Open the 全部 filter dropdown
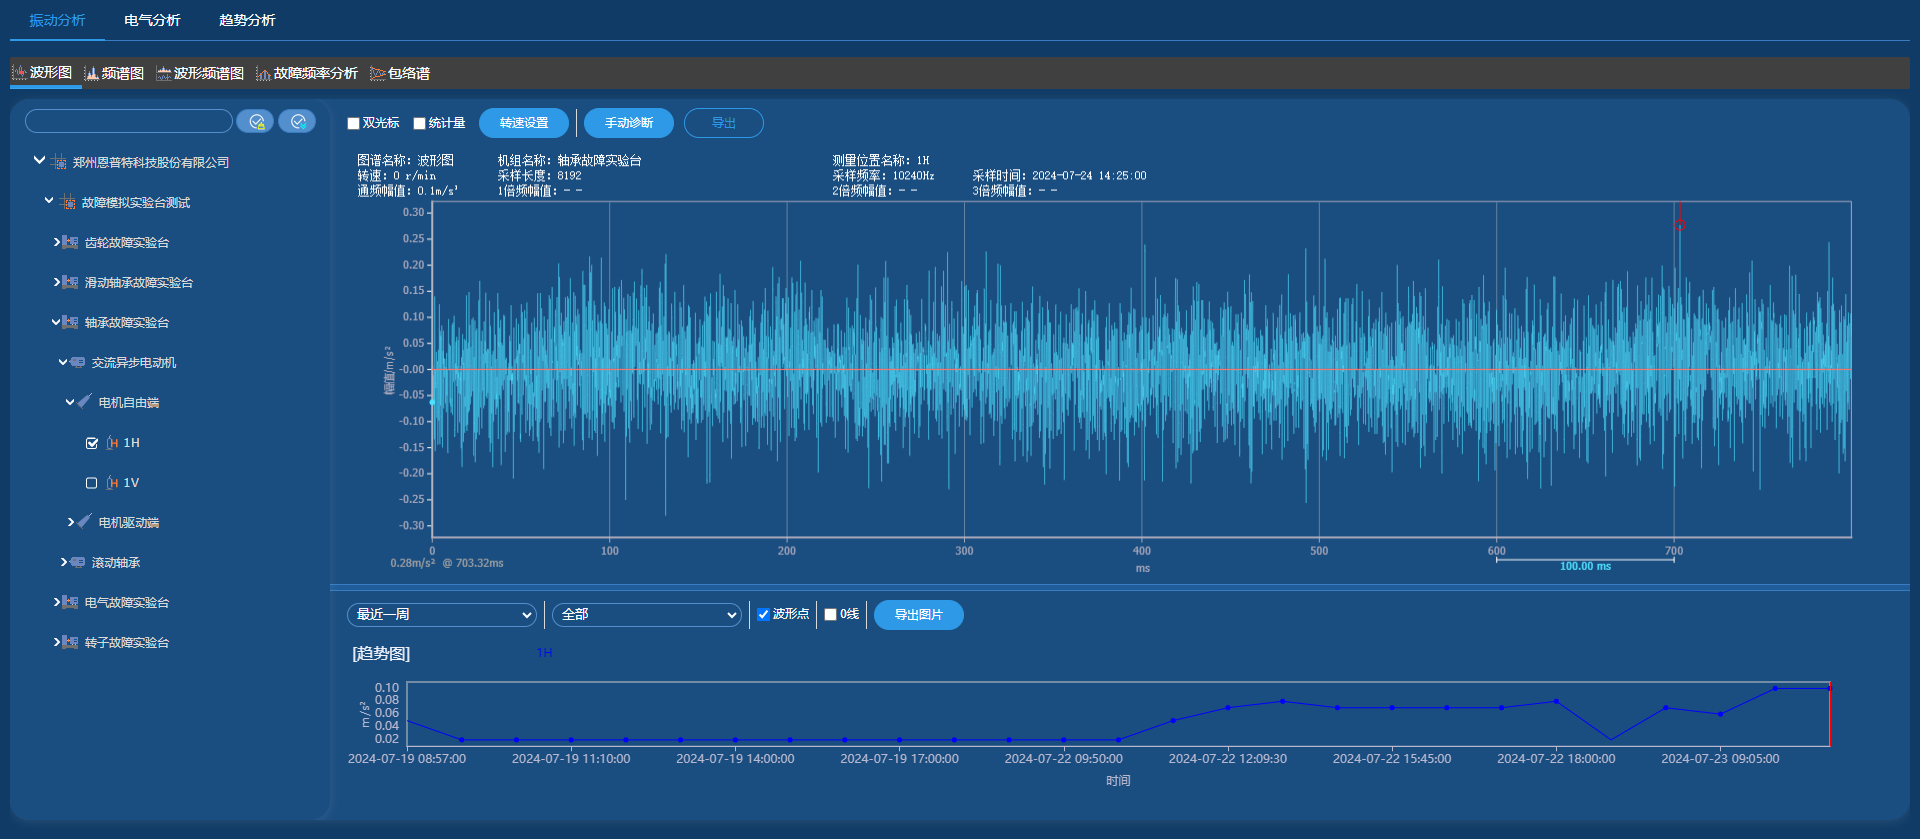1920x839 pixels. point(647,615)
